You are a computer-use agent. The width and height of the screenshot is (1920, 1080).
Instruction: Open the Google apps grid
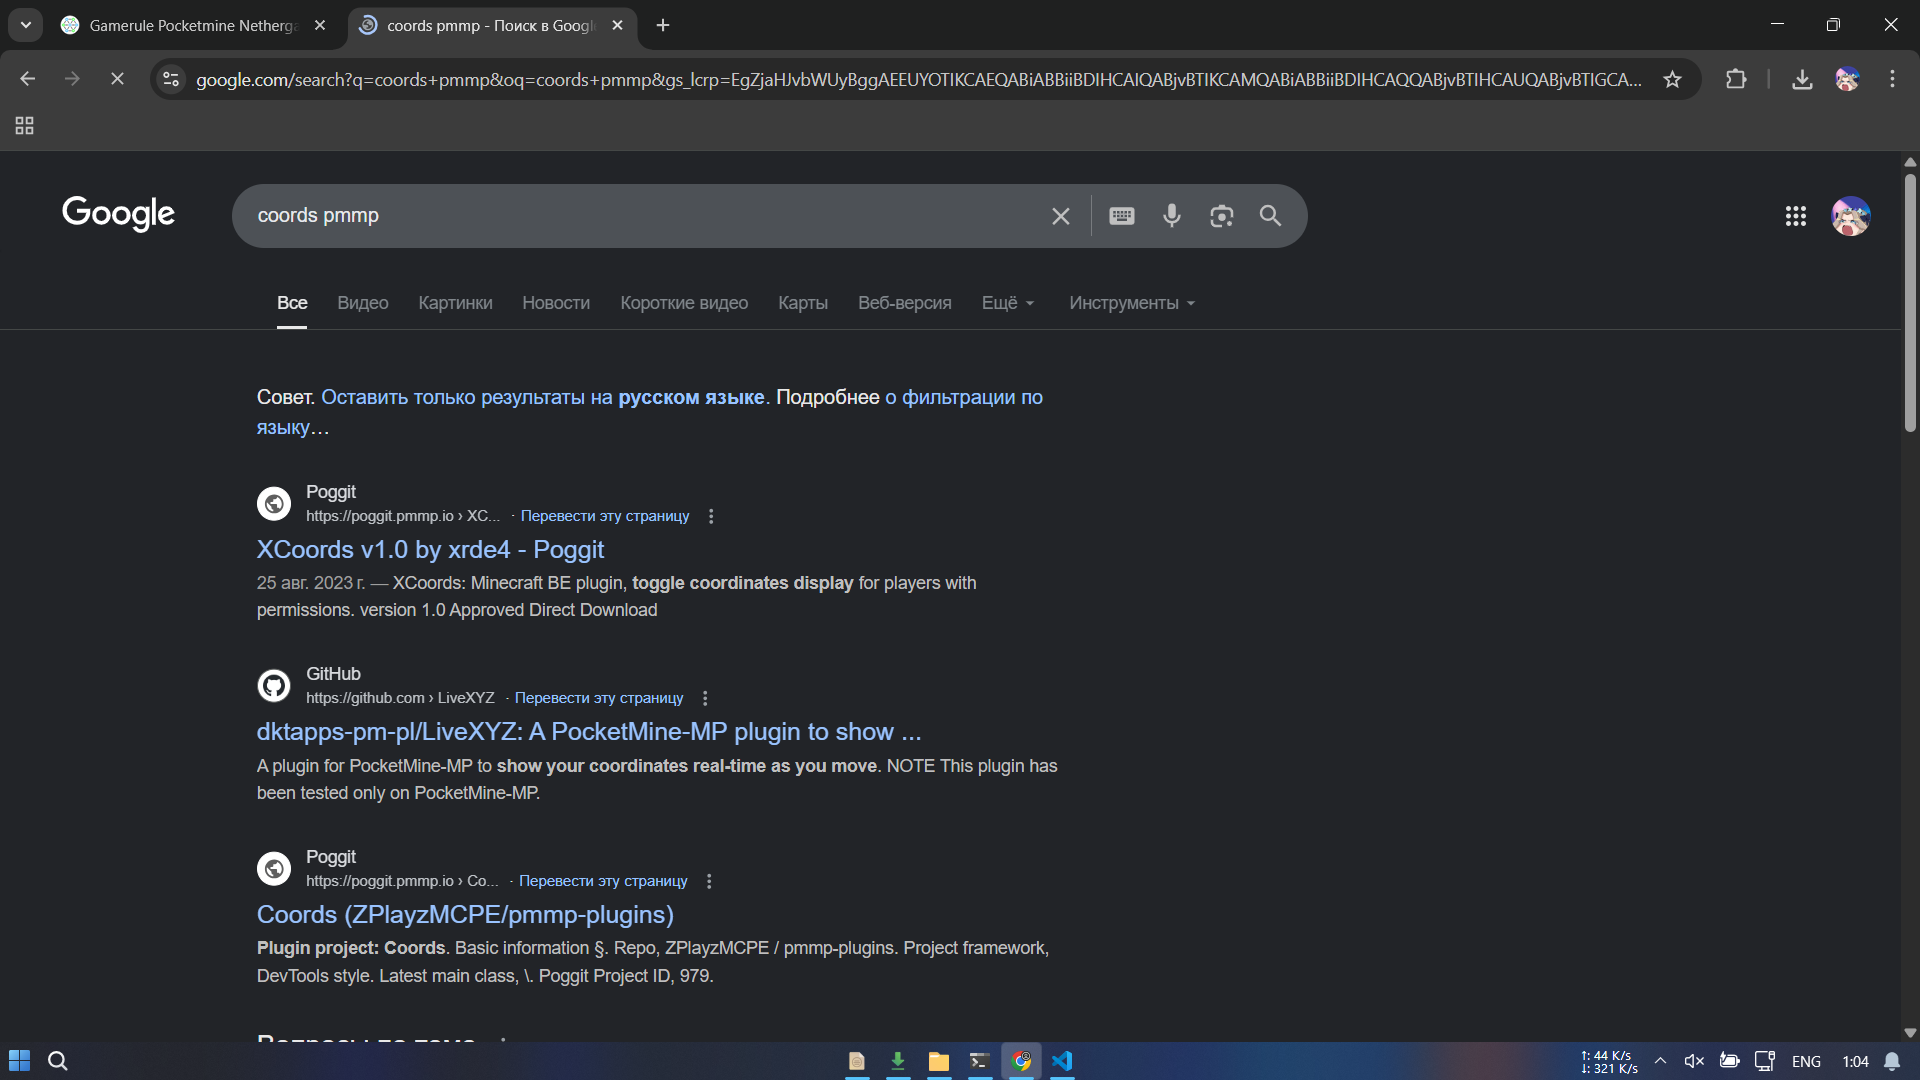click(1795, 216)
